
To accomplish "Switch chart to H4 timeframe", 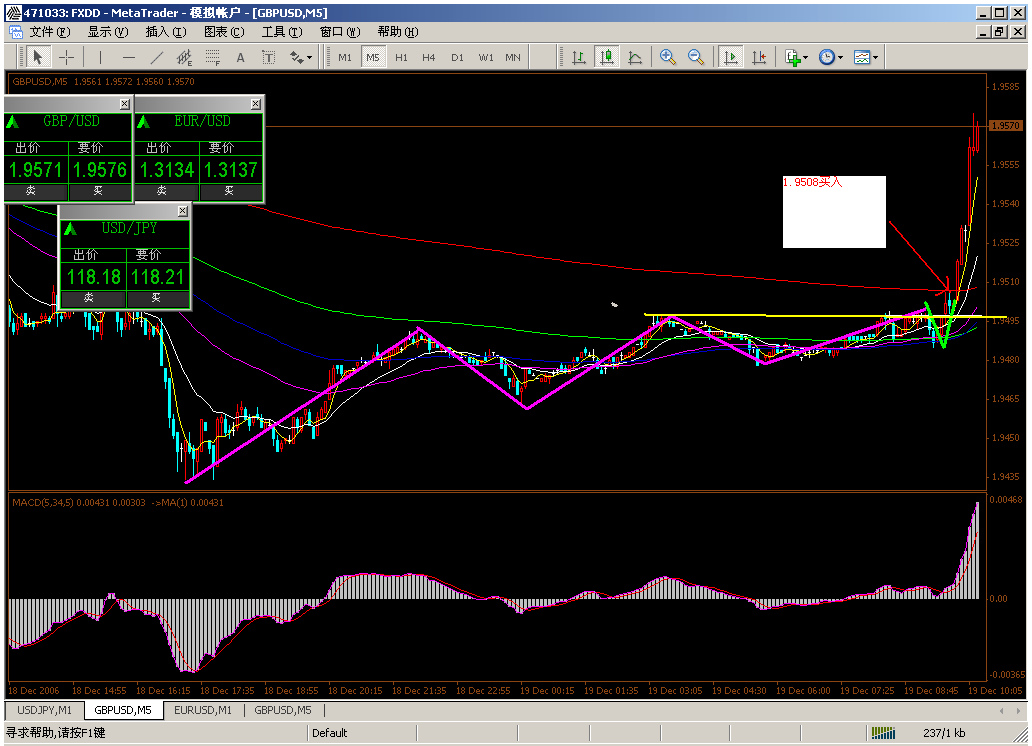I will [x=428, y=58].
